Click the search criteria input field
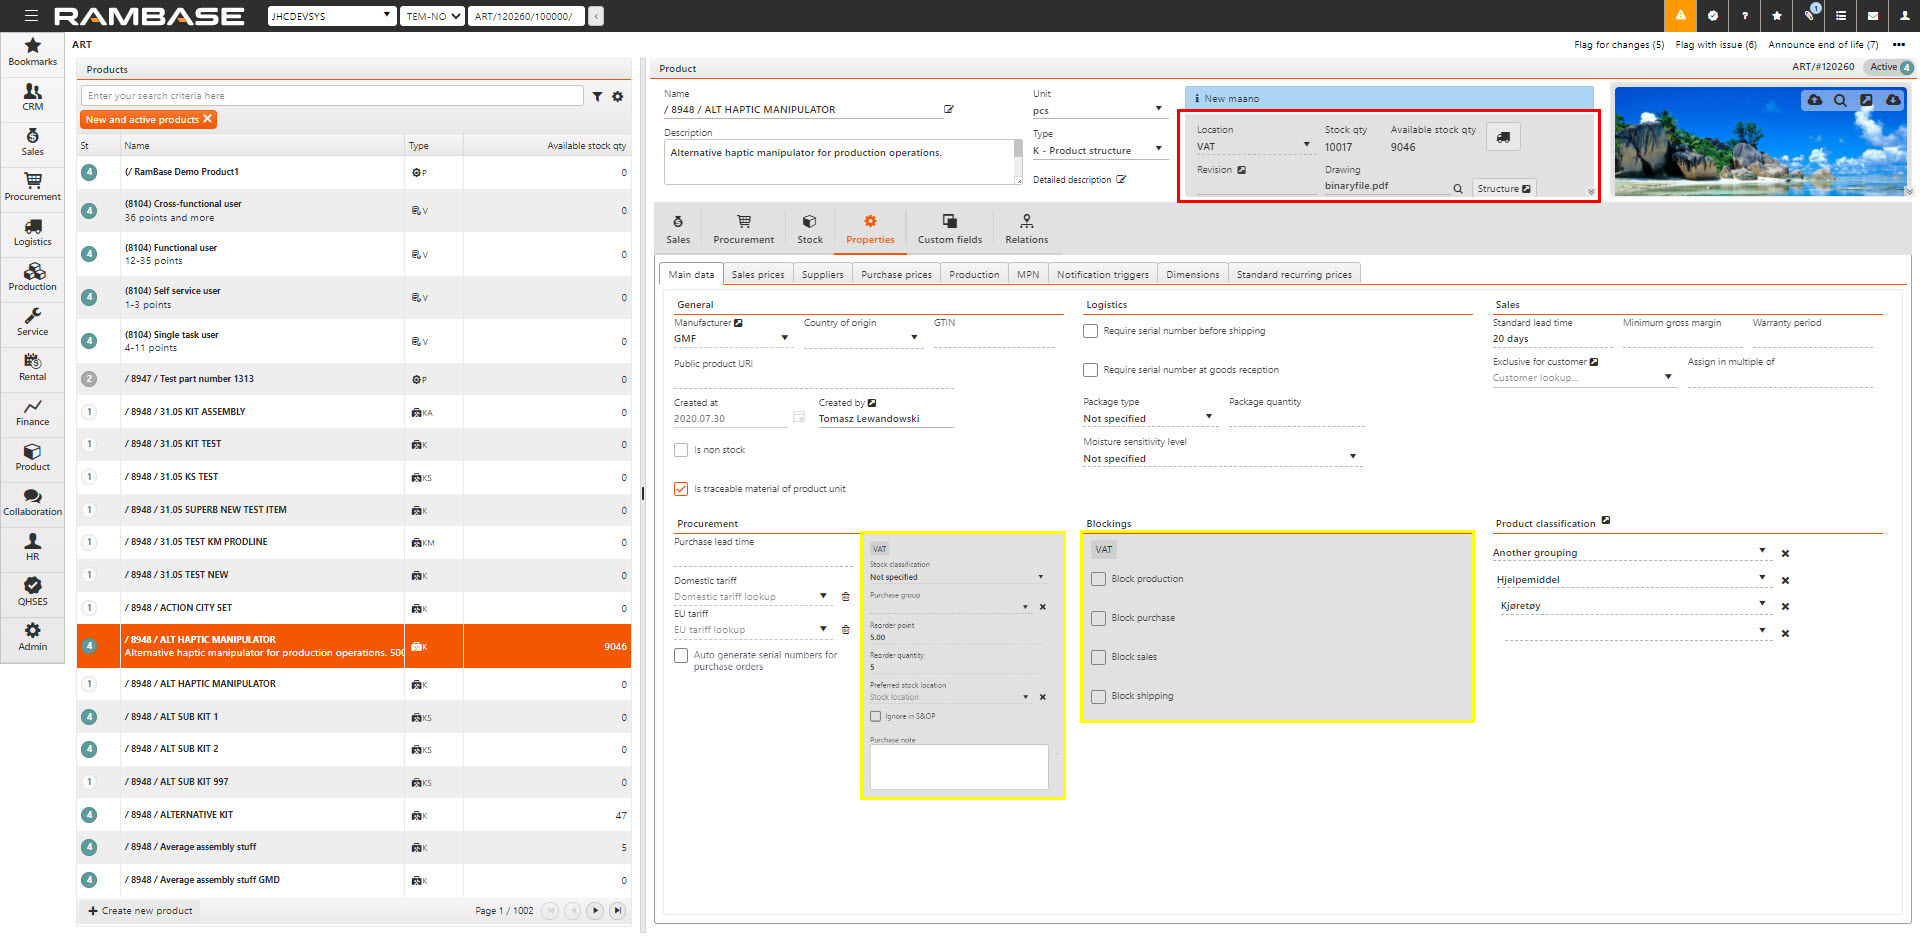 pyautogui.click(x=332, y=96)
